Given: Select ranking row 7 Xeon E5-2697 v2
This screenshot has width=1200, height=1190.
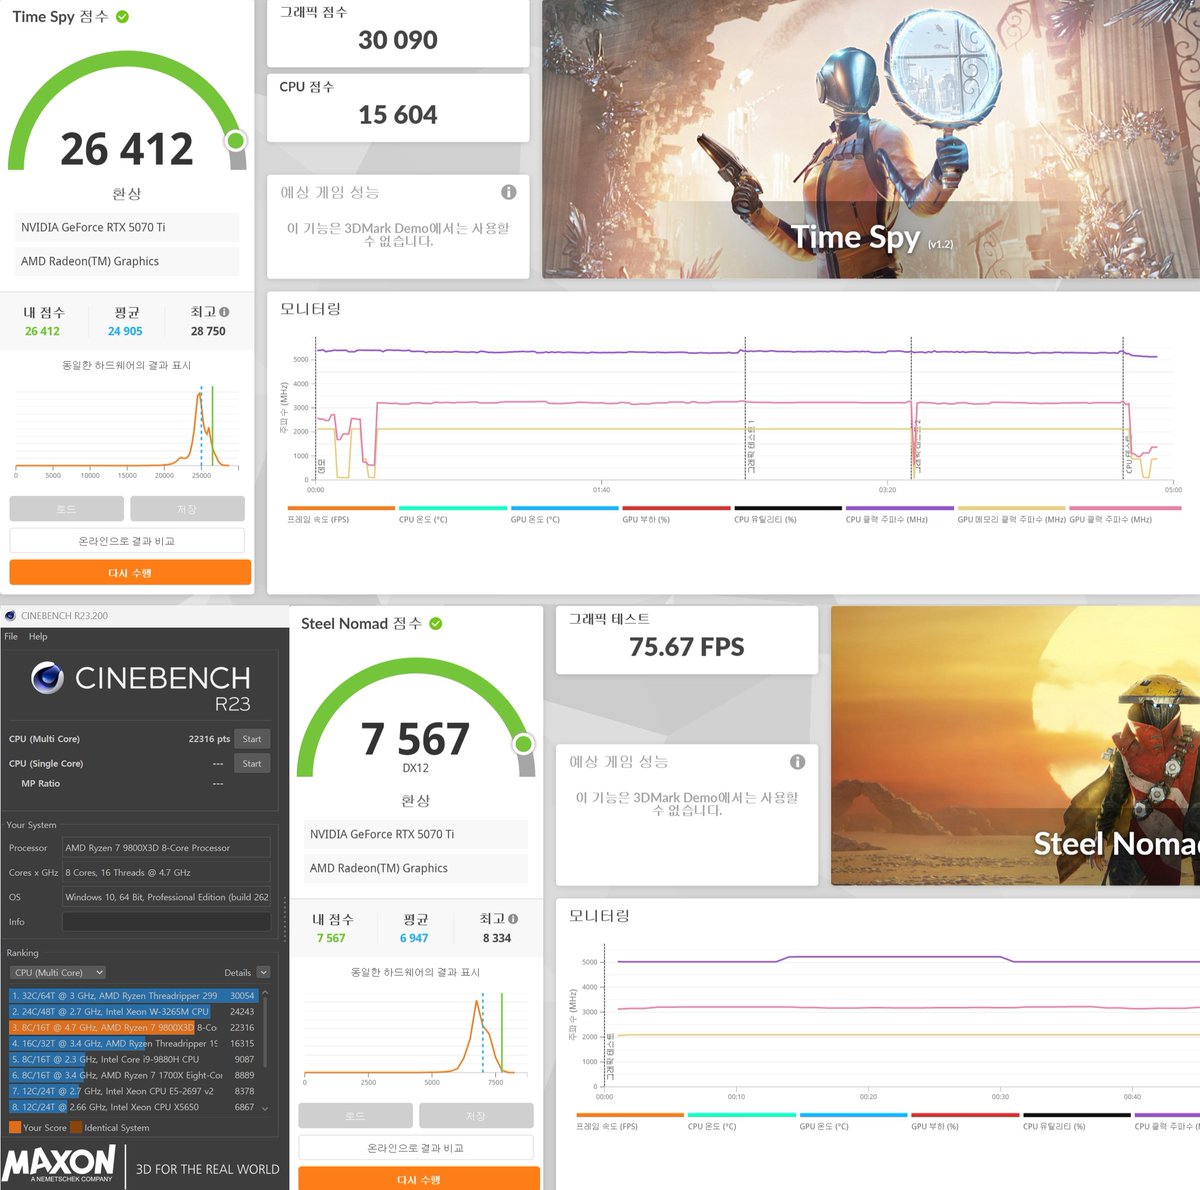Looking at the screenshot, I should 134,1092.
